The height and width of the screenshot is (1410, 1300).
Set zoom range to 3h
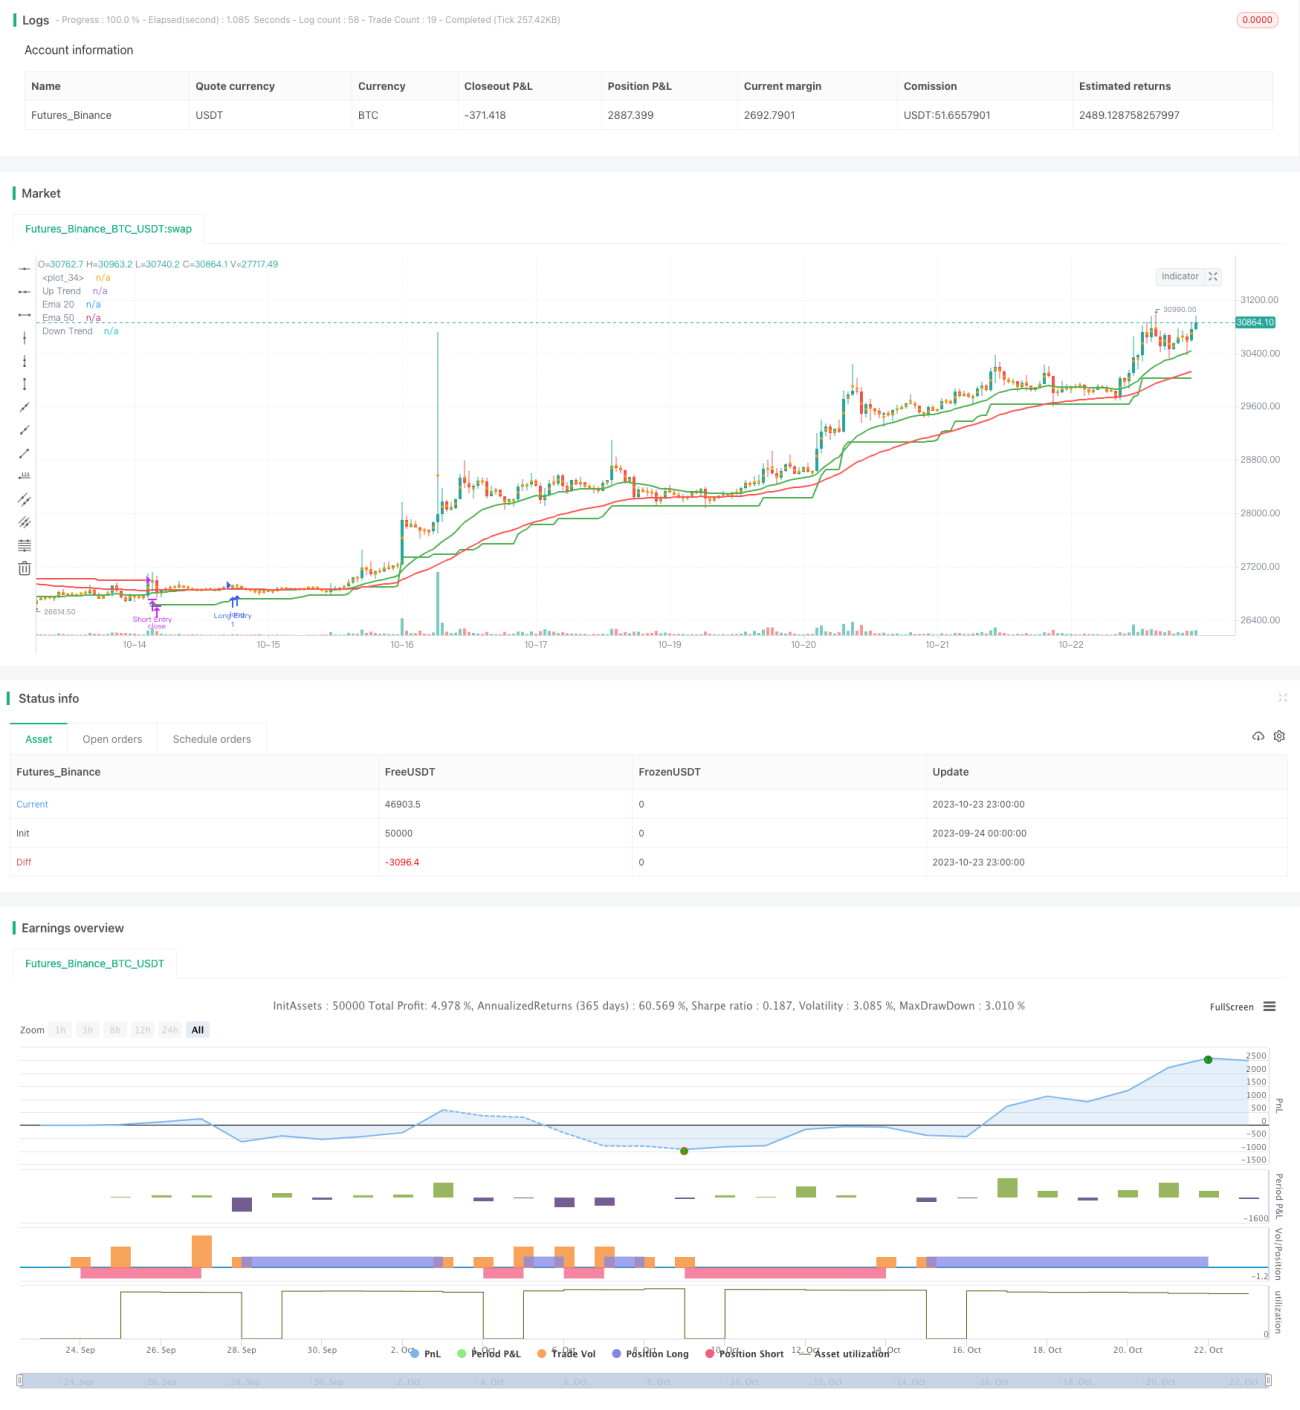88,1030
